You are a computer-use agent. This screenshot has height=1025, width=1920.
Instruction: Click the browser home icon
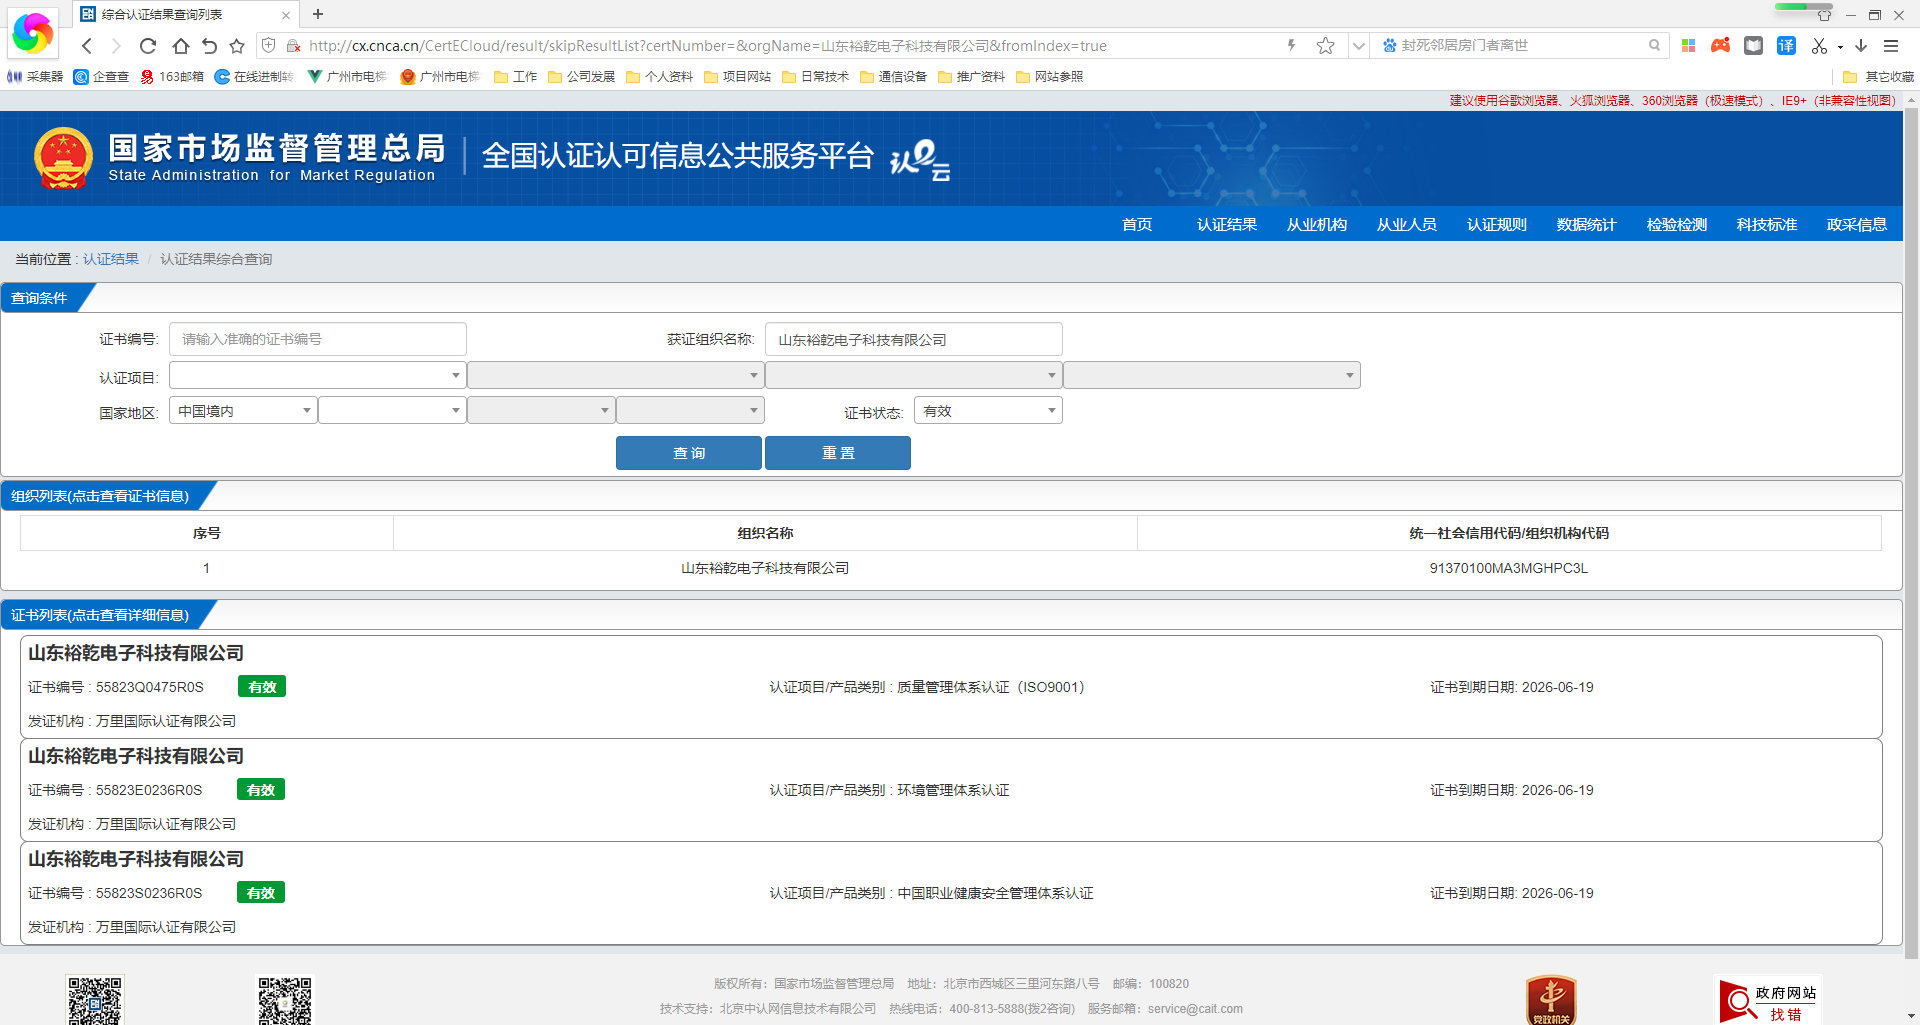tap(179, 45)
